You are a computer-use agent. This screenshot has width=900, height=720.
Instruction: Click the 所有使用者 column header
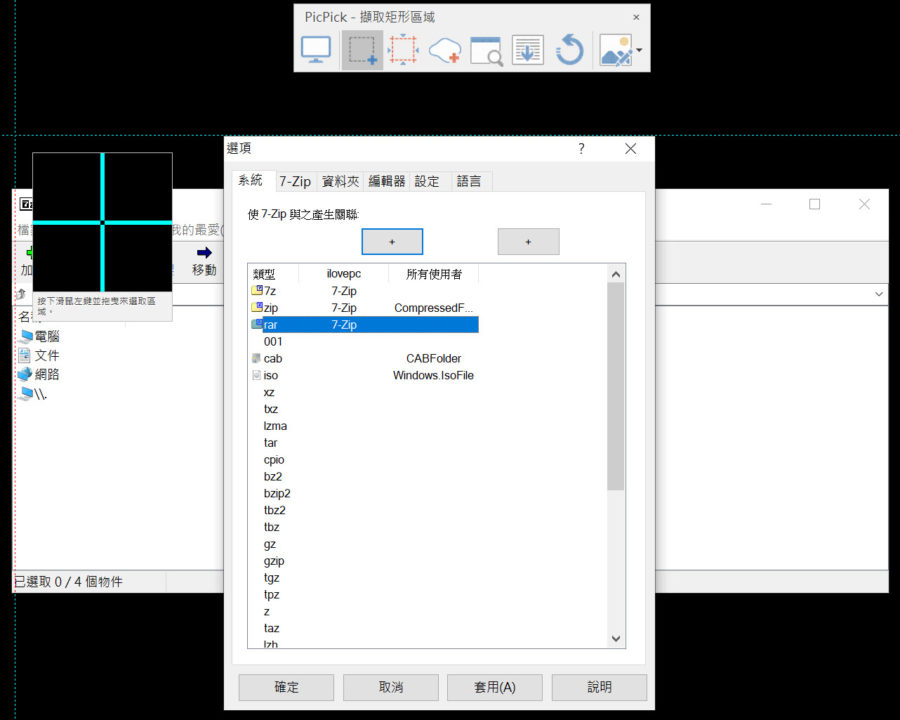click(x=434, y=274)
